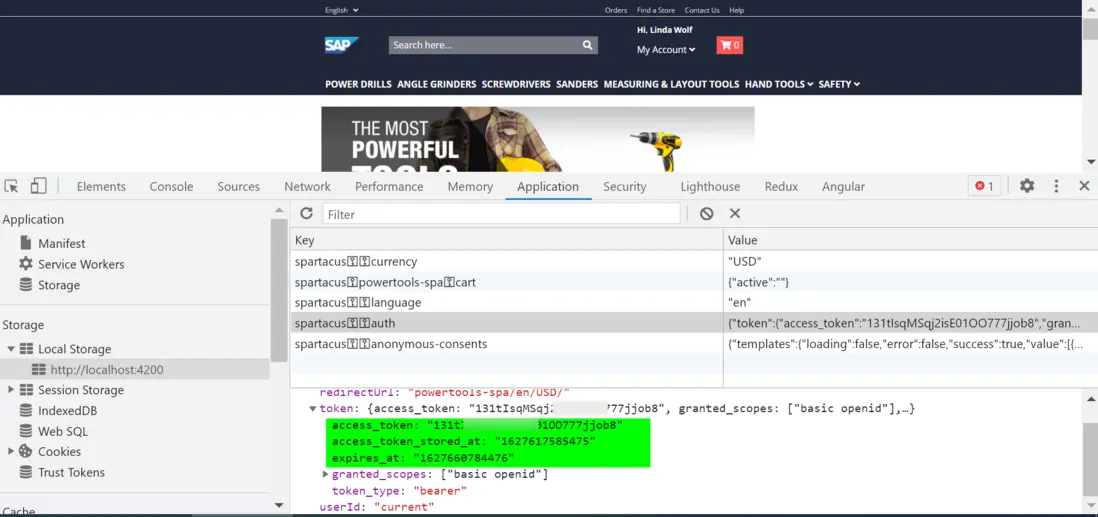Switch to the Memory tab
Image resolution: width=1098 pixels, height=517 pixels.
(471, 186)
